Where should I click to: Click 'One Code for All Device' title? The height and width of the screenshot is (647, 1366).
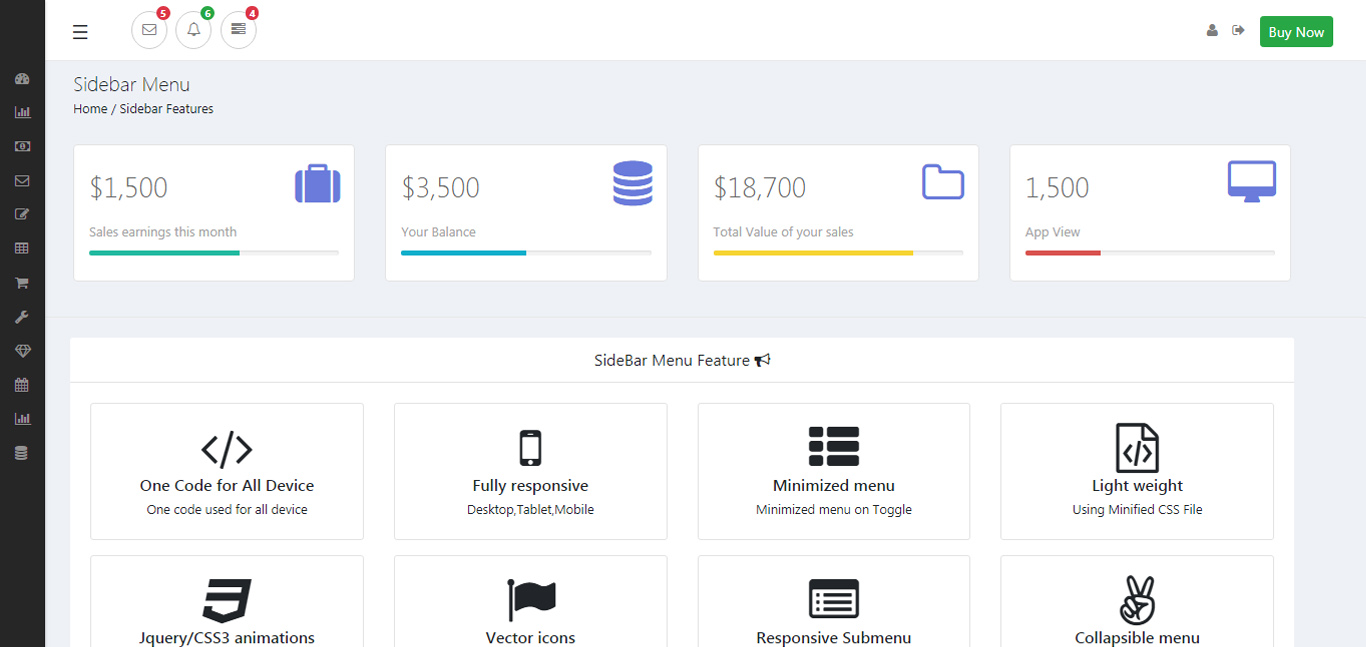click(x=227, y=486)
